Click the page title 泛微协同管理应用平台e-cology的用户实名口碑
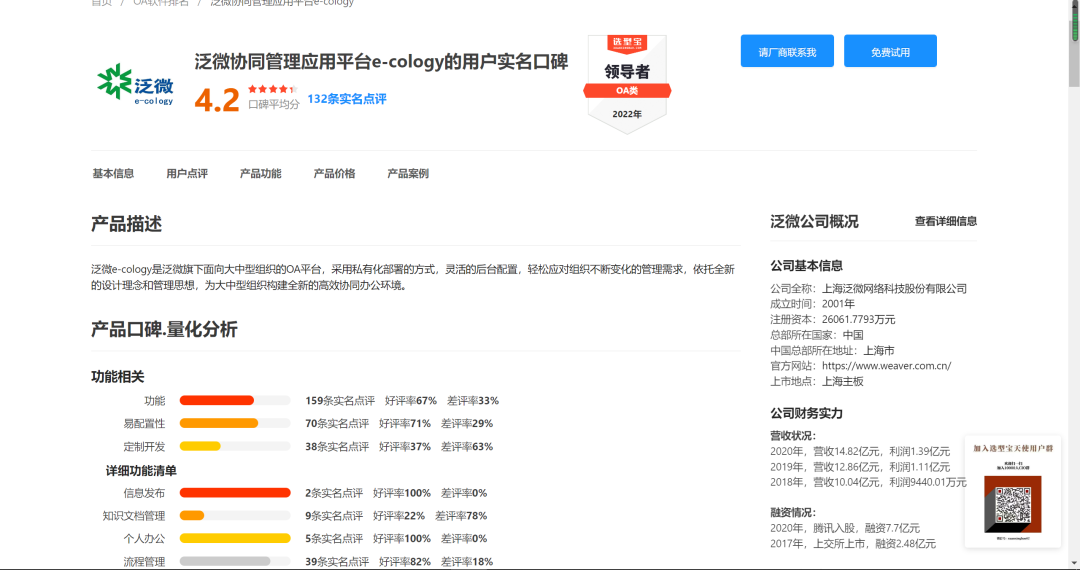 381,61
